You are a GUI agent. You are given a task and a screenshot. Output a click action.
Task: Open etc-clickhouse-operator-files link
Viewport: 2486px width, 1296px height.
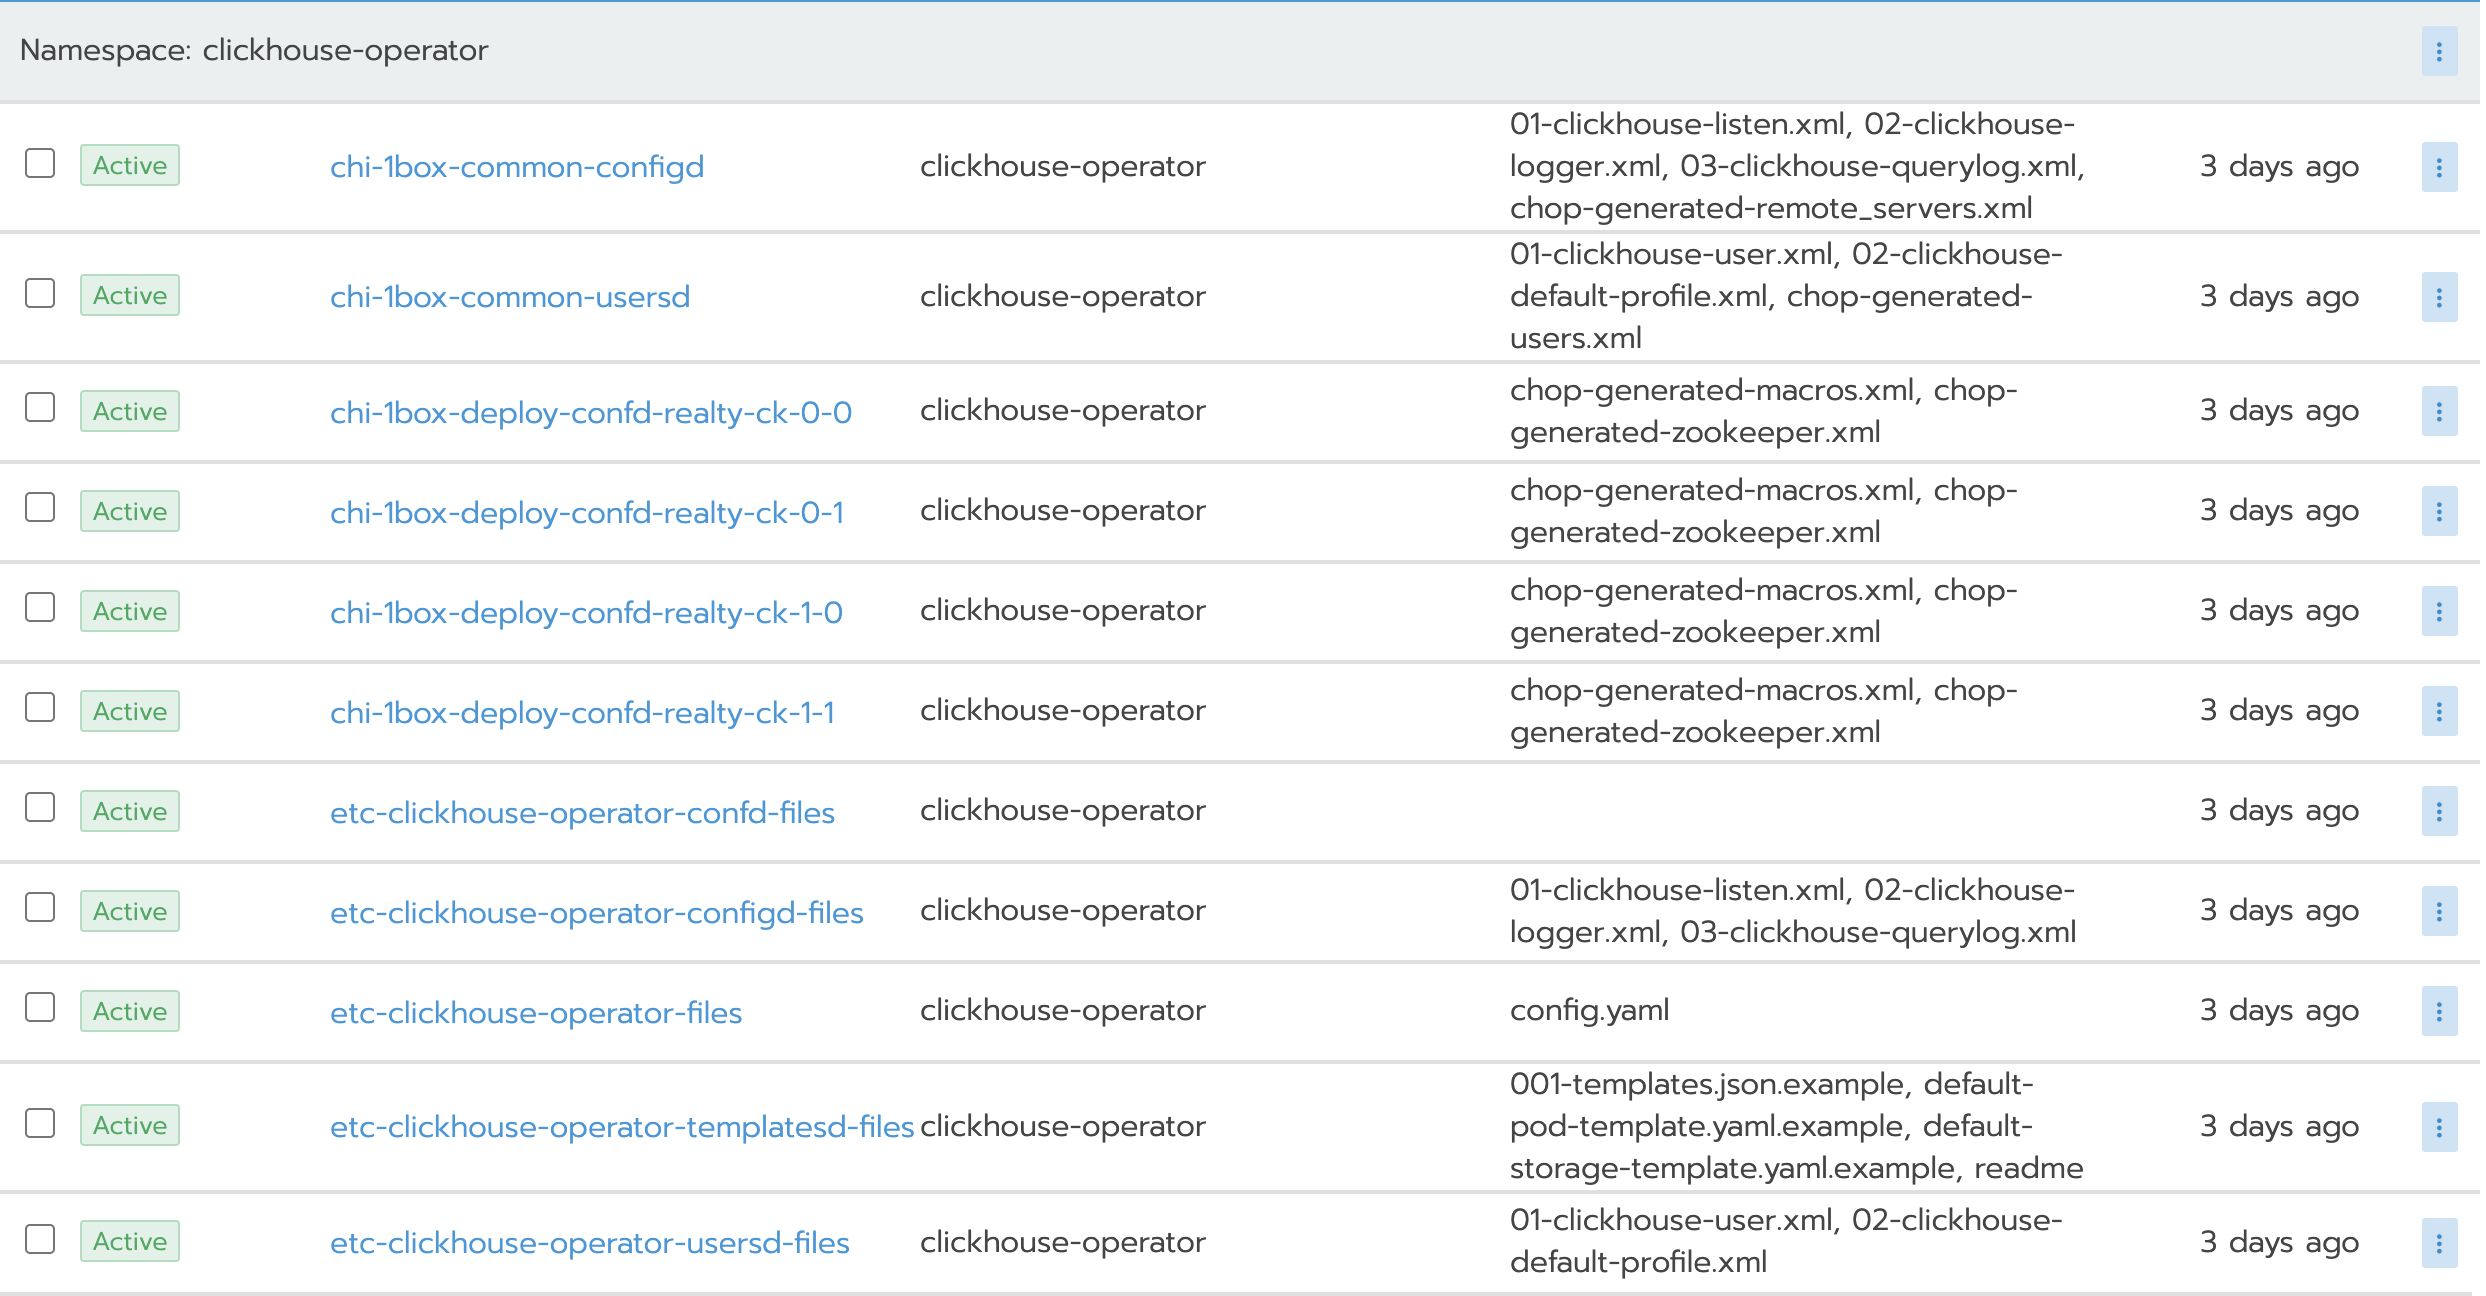[535, 1012]
